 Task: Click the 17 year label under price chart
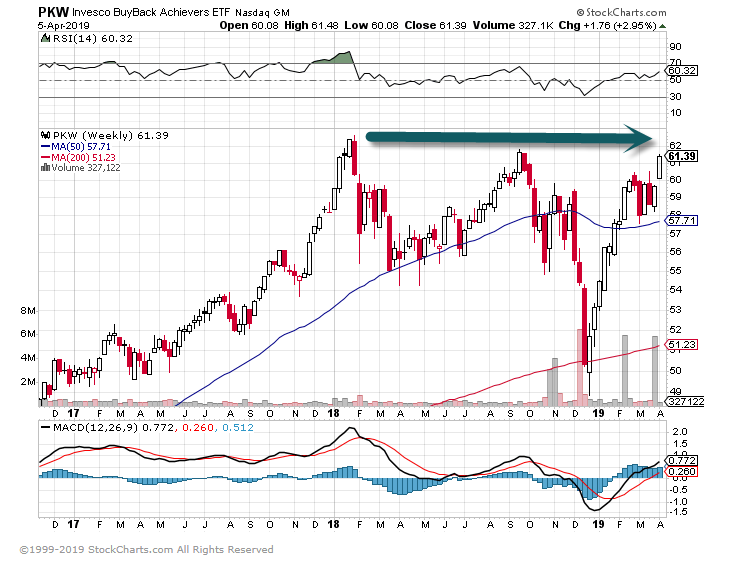73,414
